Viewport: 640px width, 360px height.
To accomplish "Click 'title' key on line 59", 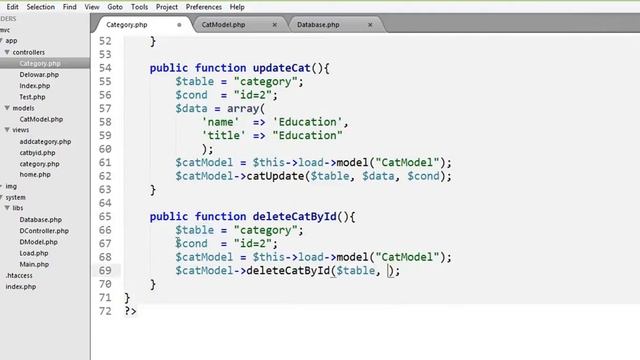I will pyautogui.click(x=224, y=136).
